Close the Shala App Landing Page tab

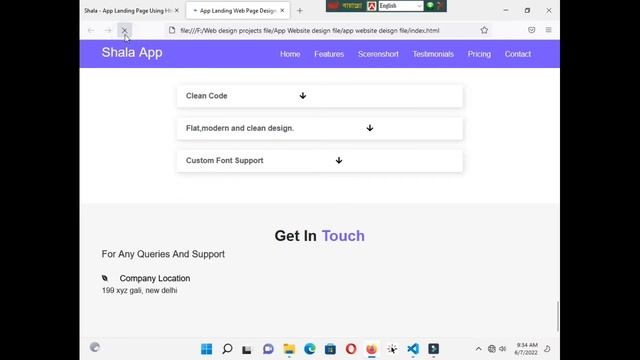(177, 11)
